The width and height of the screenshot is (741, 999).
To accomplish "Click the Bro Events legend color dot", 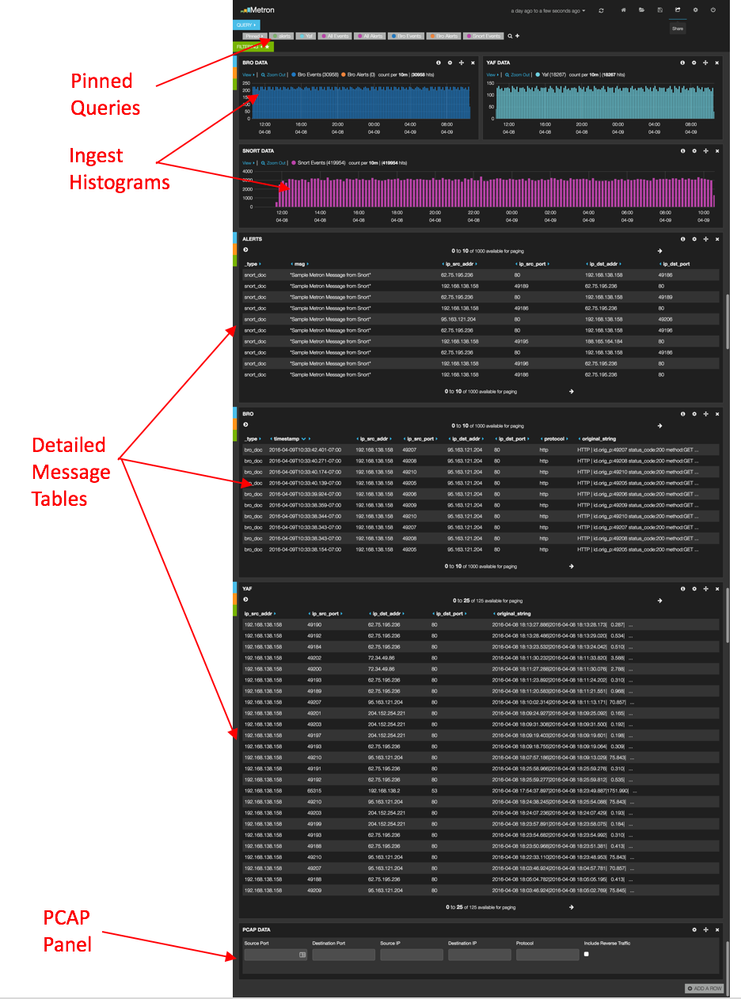I will click(x=294, y=75).
